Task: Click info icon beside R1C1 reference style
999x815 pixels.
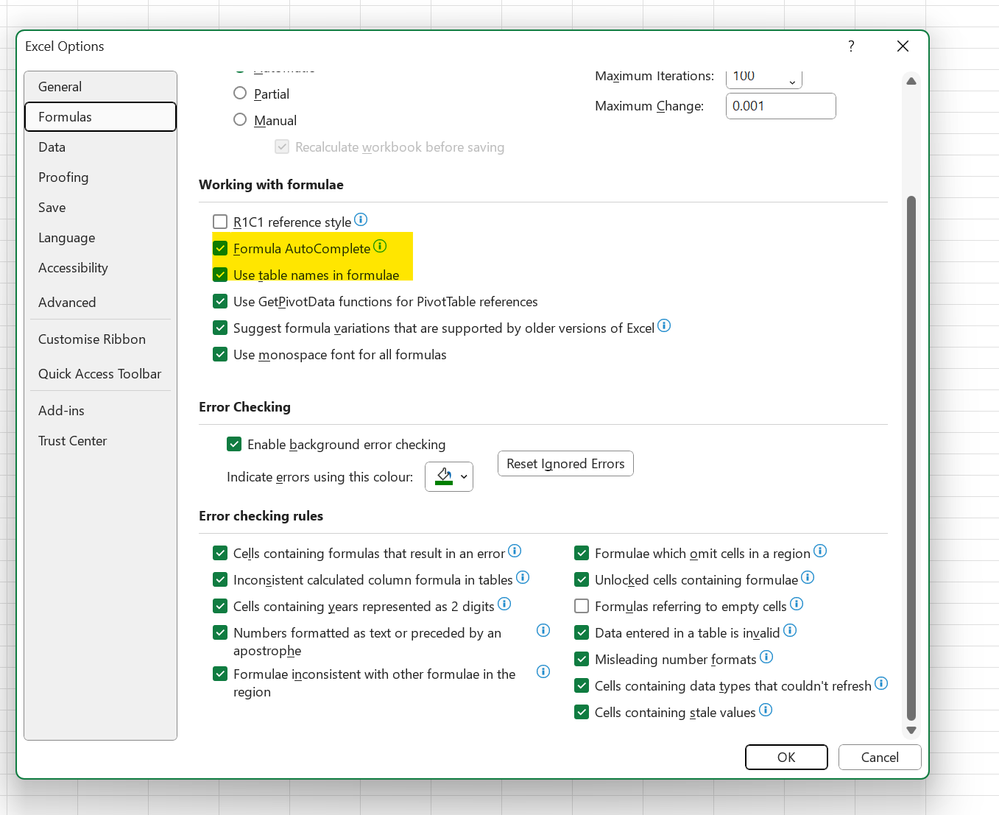Action: [361, 220]
